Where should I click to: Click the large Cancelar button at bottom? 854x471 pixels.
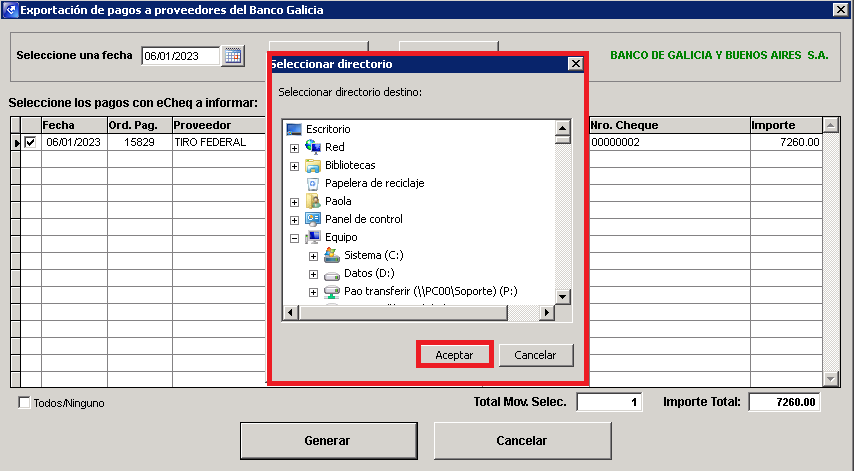pos(522,441)
